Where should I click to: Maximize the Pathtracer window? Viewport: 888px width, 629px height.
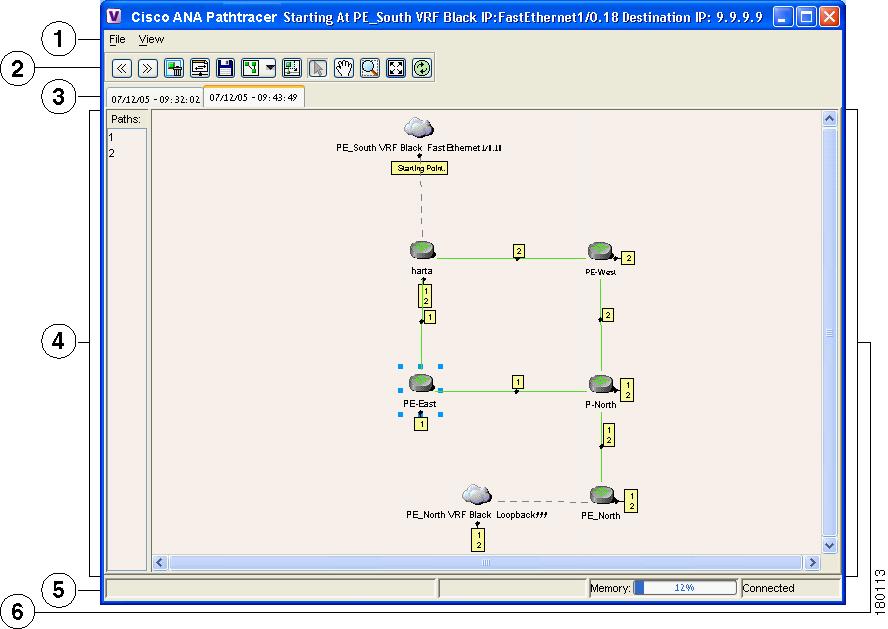(x=805, y=16)
